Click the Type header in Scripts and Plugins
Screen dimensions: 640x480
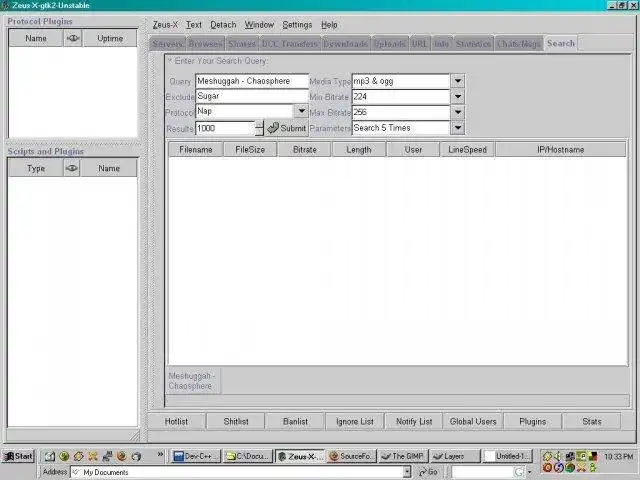click(36, 168)
